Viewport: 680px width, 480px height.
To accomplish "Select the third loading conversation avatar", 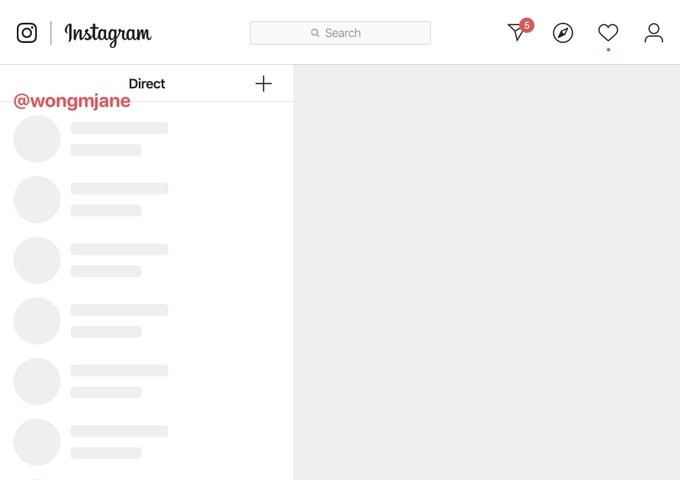I will click(37, 260).
